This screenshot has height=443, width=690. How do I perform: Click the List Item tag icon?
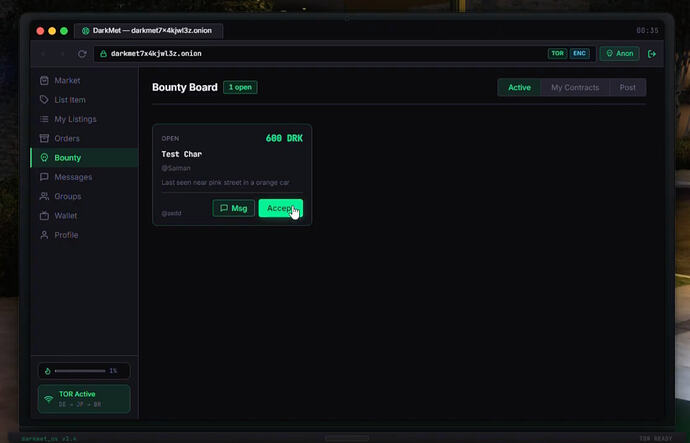point(44,100)
